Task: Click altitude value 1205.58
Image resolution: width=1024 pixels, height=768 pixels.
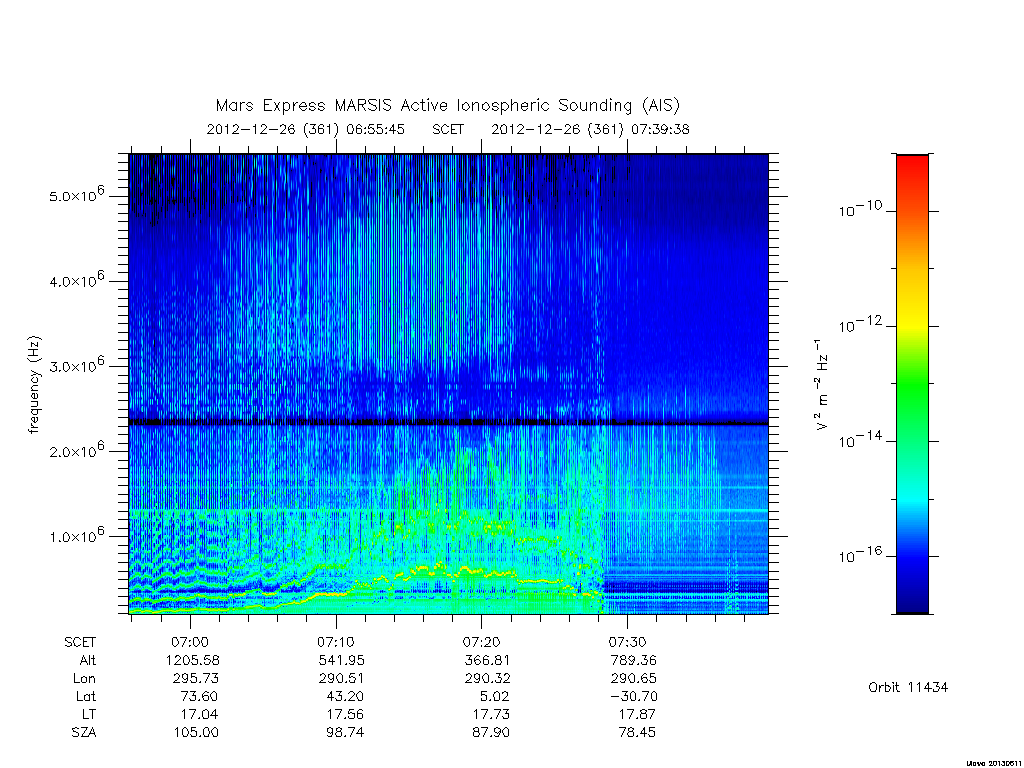Action: [193, 660]
